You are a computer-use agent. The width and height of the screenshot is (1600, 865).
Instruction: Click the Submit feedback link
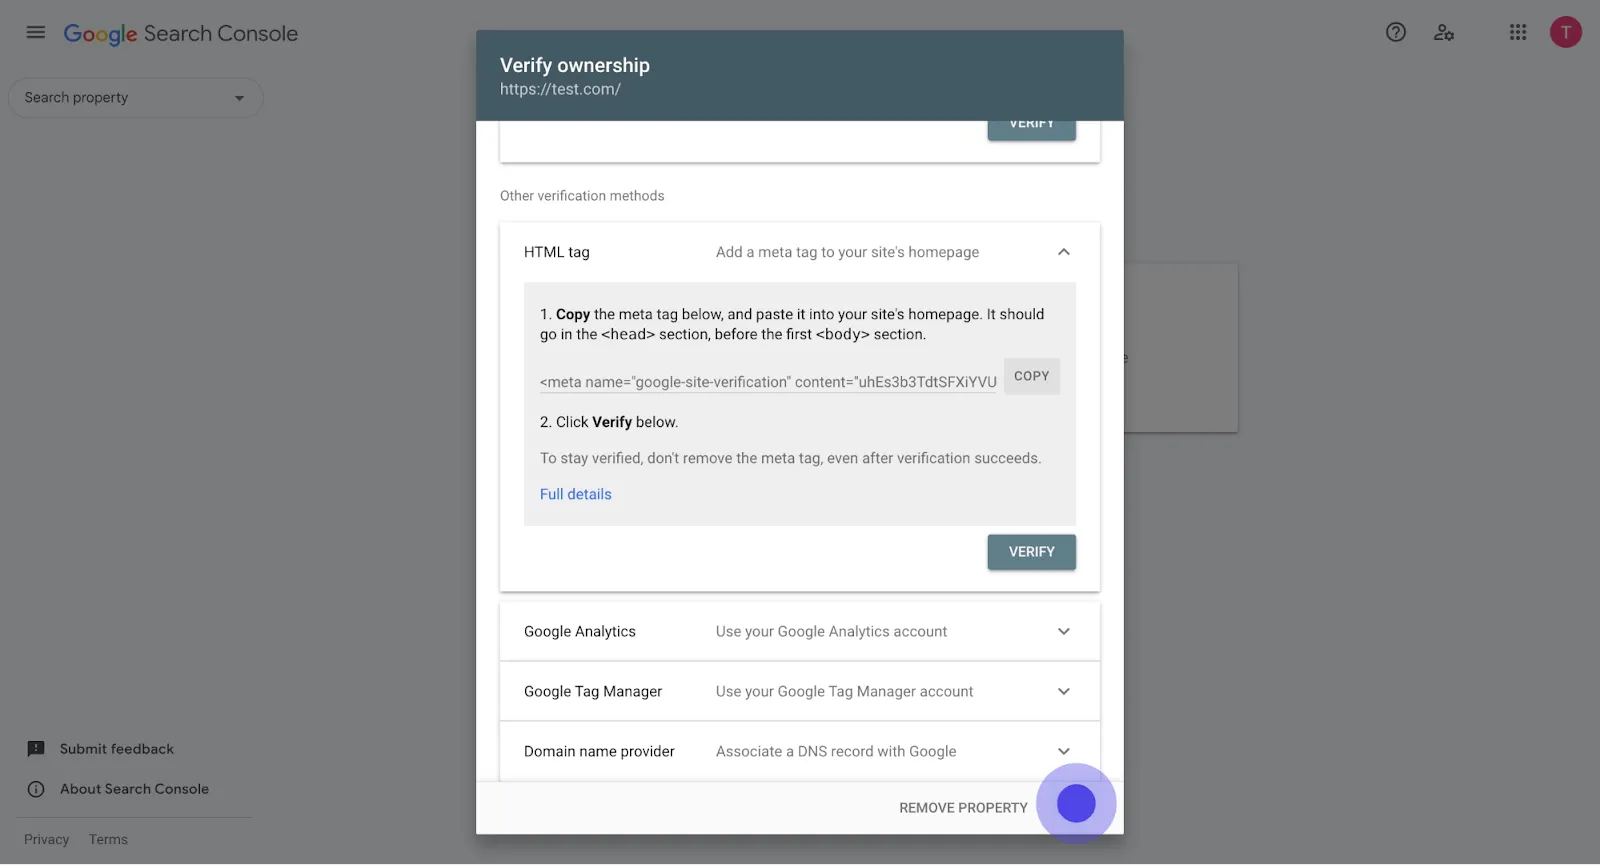117,749
